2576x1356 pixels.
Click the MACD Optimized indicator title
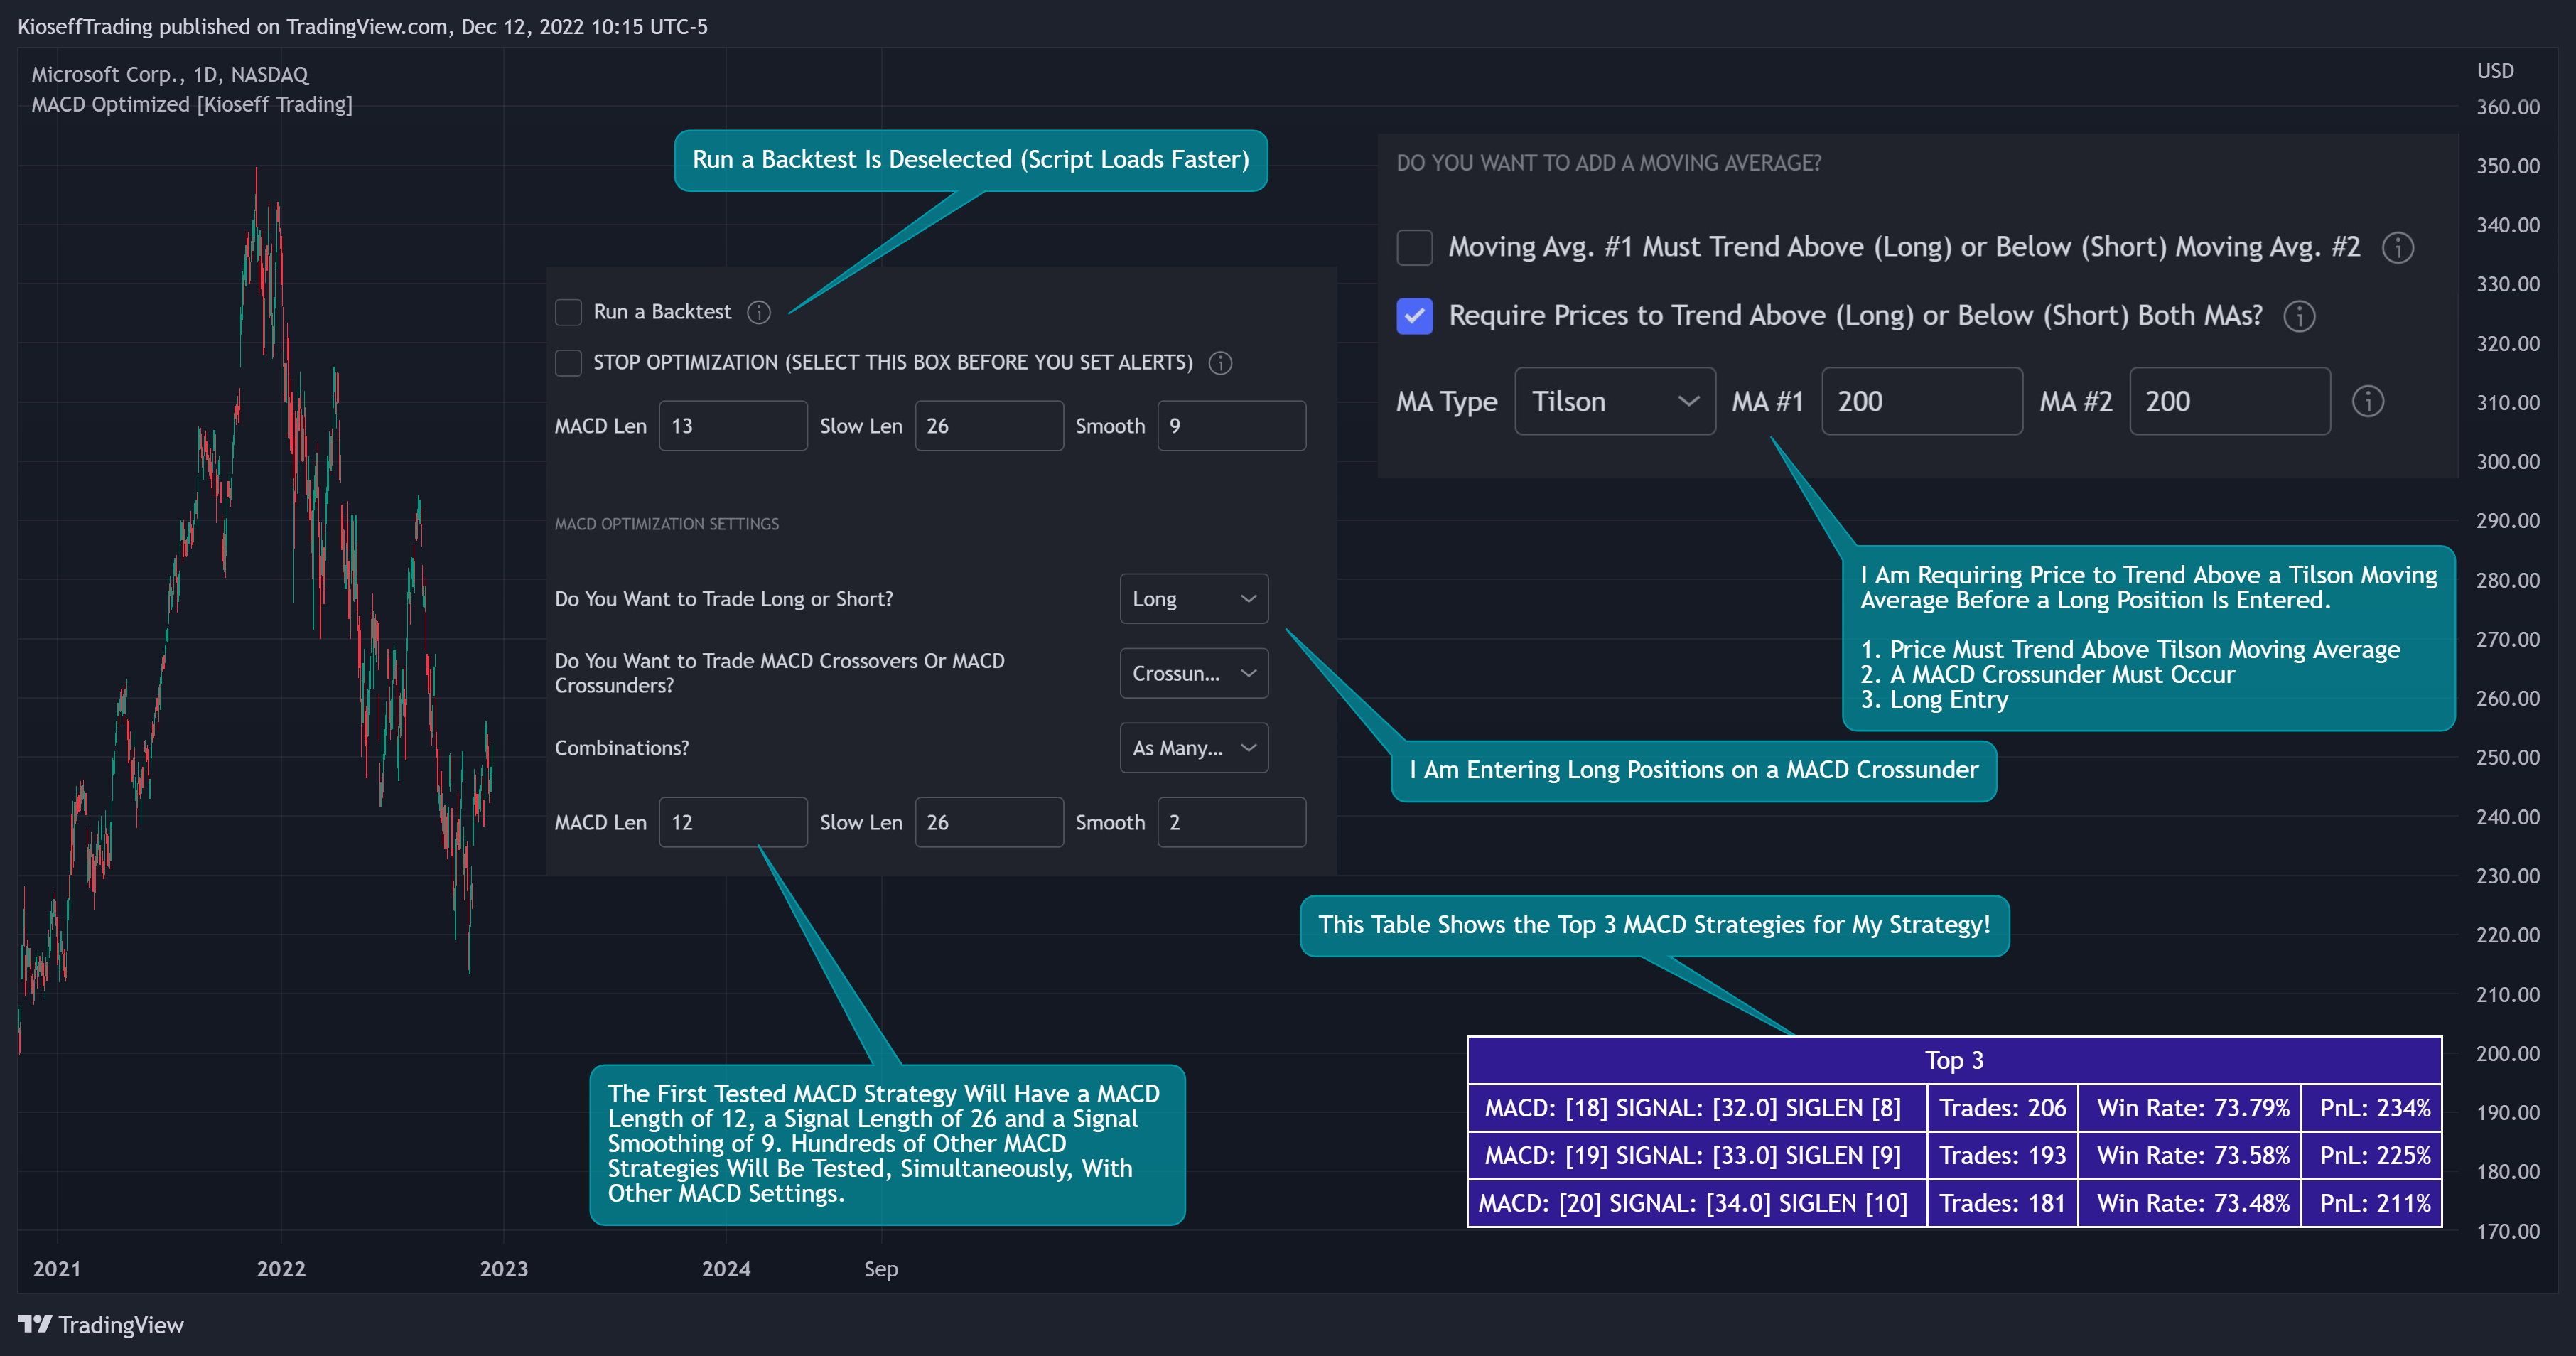[x=192, y=104]
